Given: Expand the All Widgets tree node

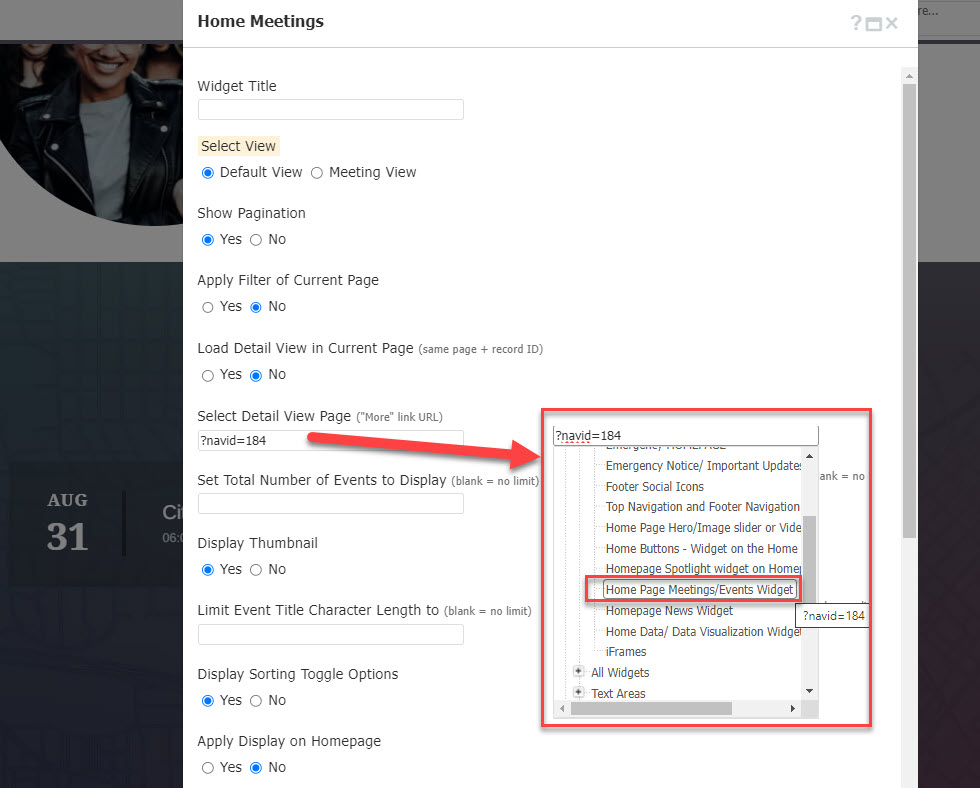Looking at the screenshot, I should [x=578, y=672].
